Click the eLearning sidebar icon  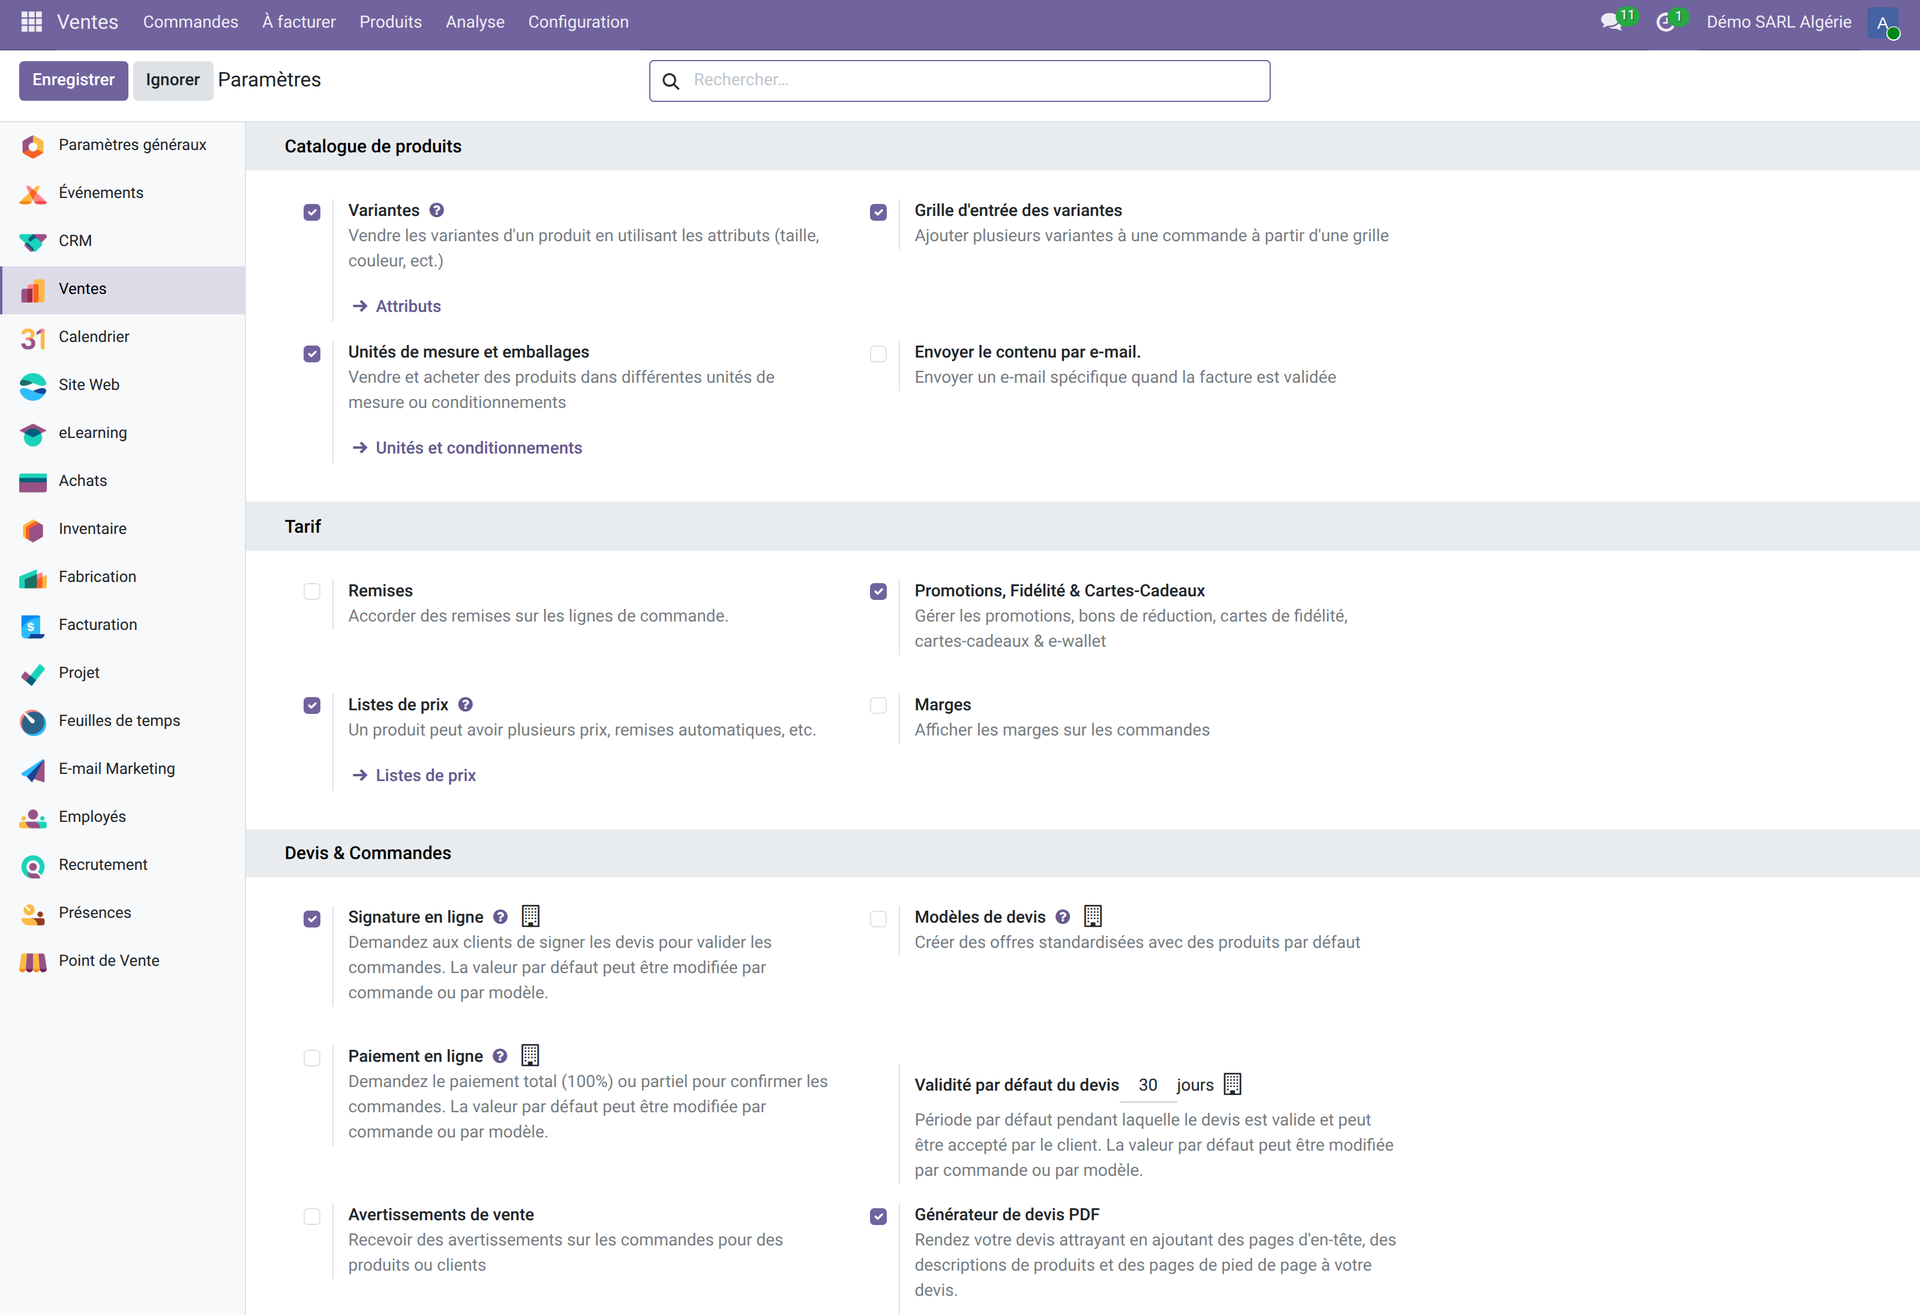pyautogui.click(x=33, y=434)
